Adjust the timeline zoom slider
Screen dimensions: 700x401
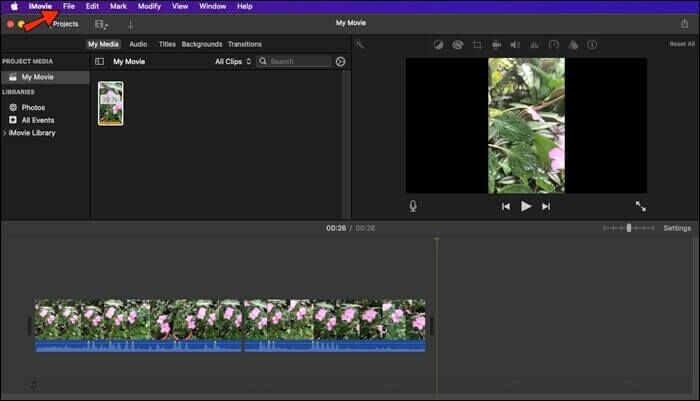[628, 228]
